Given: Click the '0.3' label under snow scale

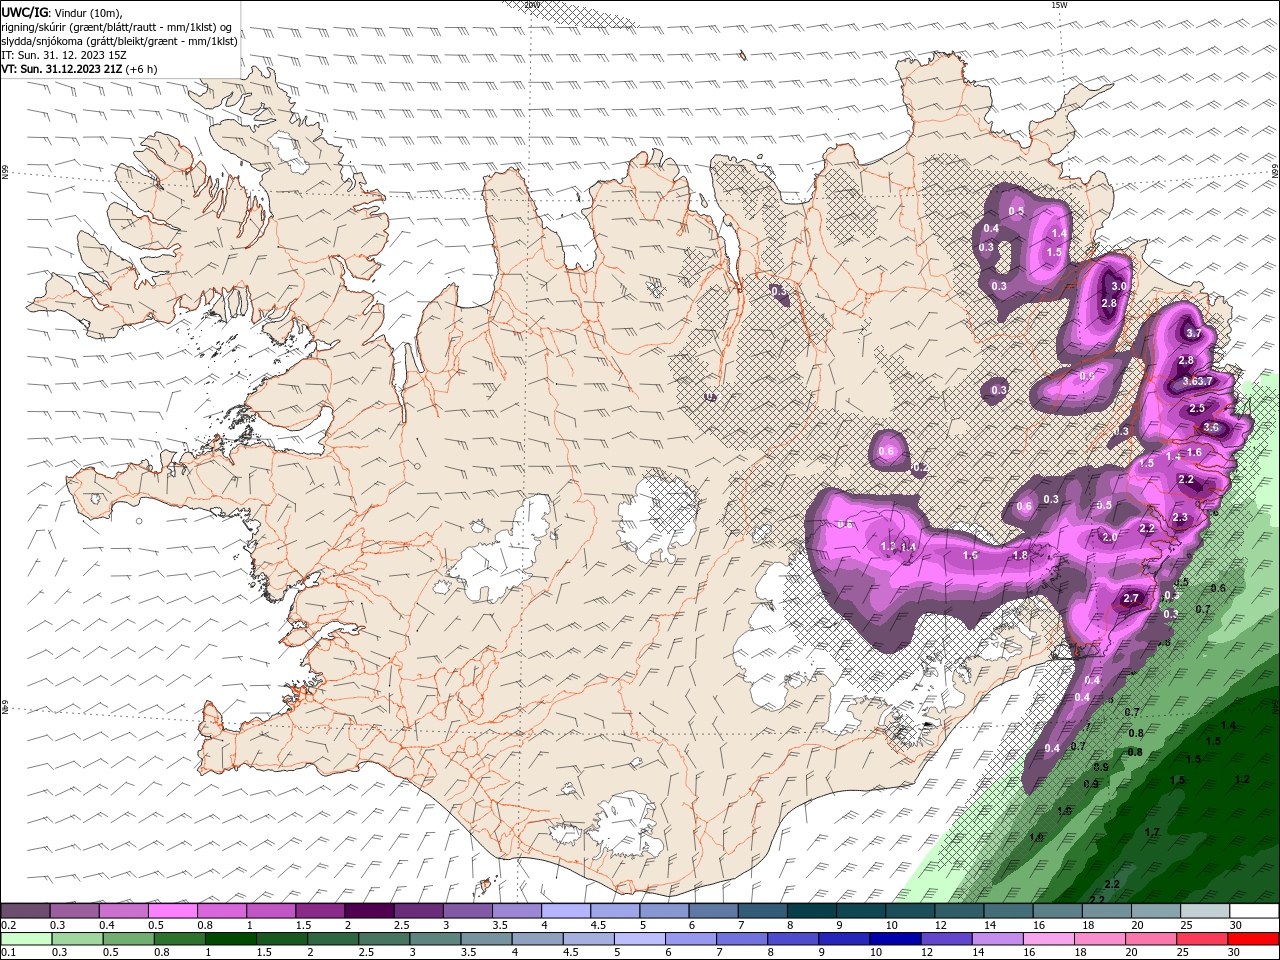Looking at the screenshot, I should [58, 925].
